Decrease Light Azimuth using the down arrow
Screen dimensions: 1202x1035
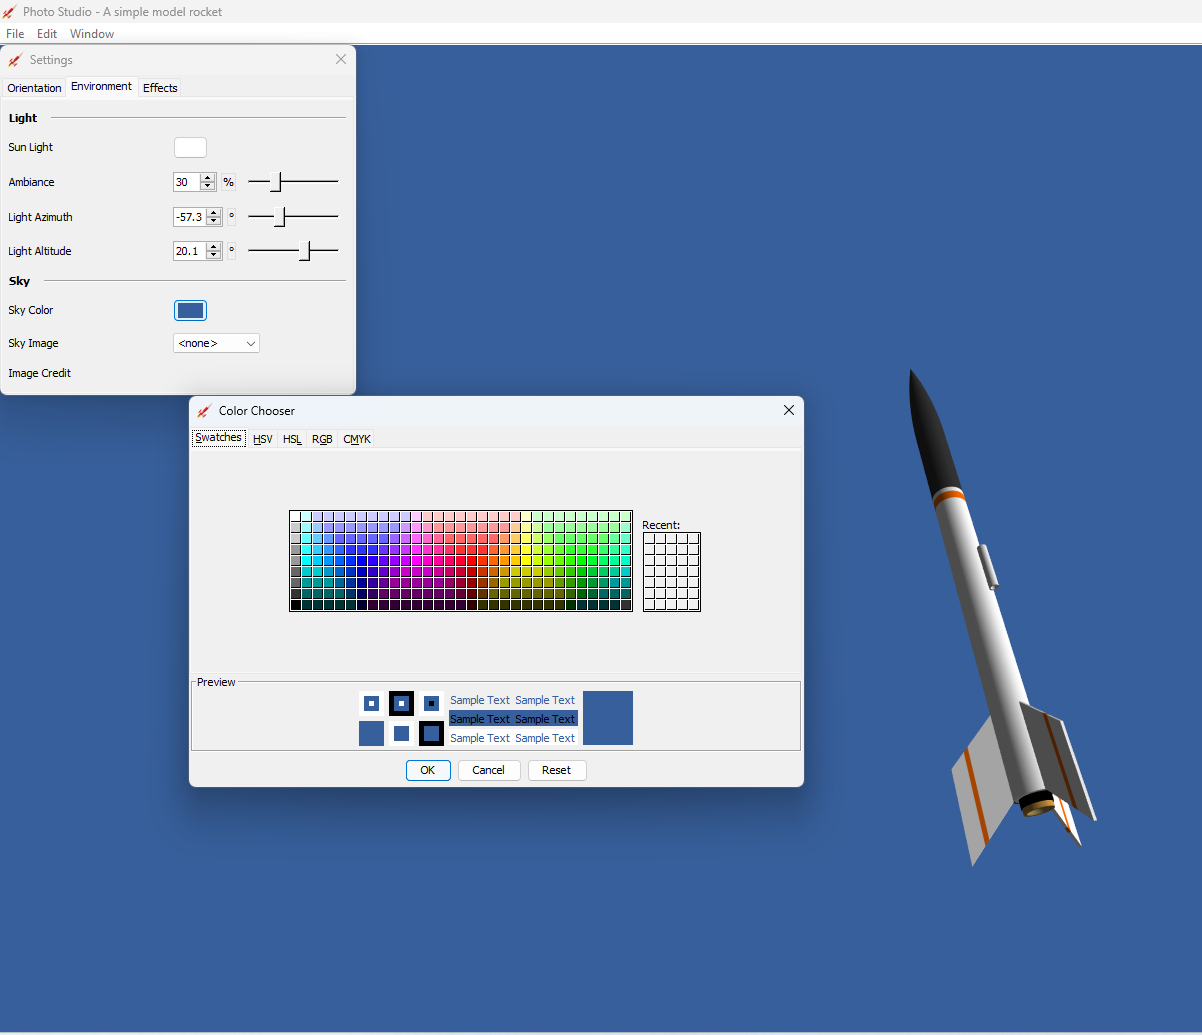click(213, 221)
